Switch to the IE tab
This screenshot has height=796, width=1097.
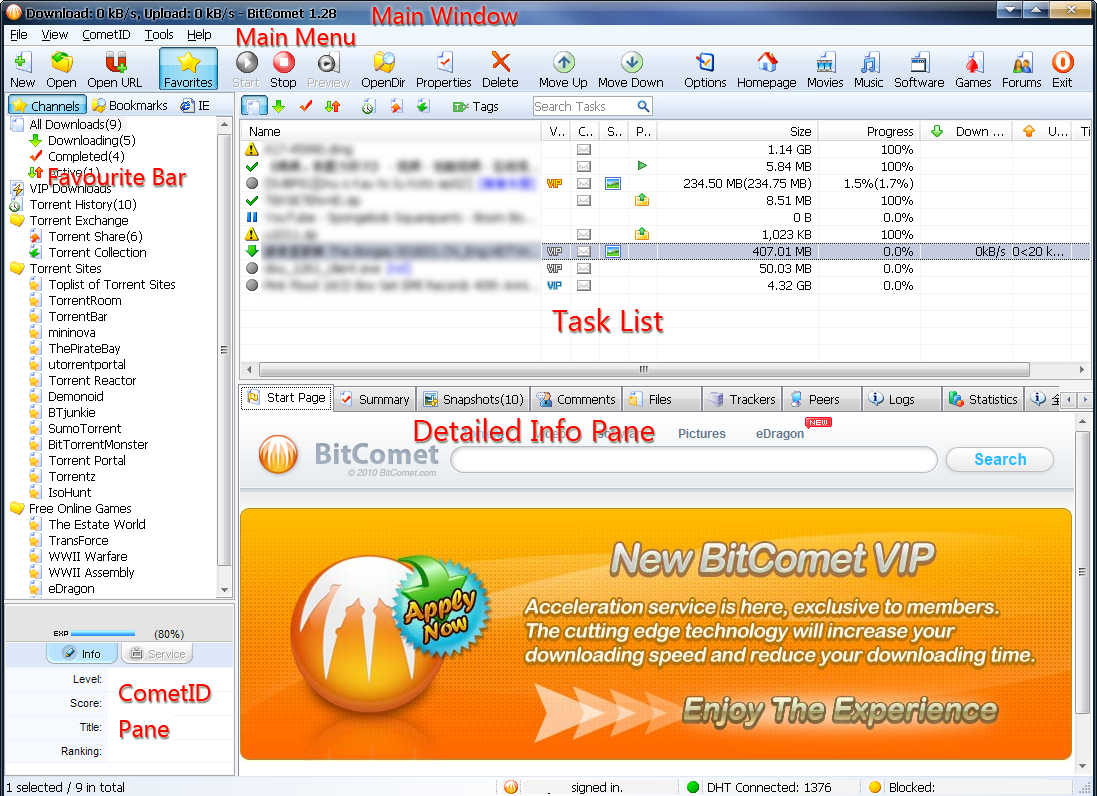point(195,106)
